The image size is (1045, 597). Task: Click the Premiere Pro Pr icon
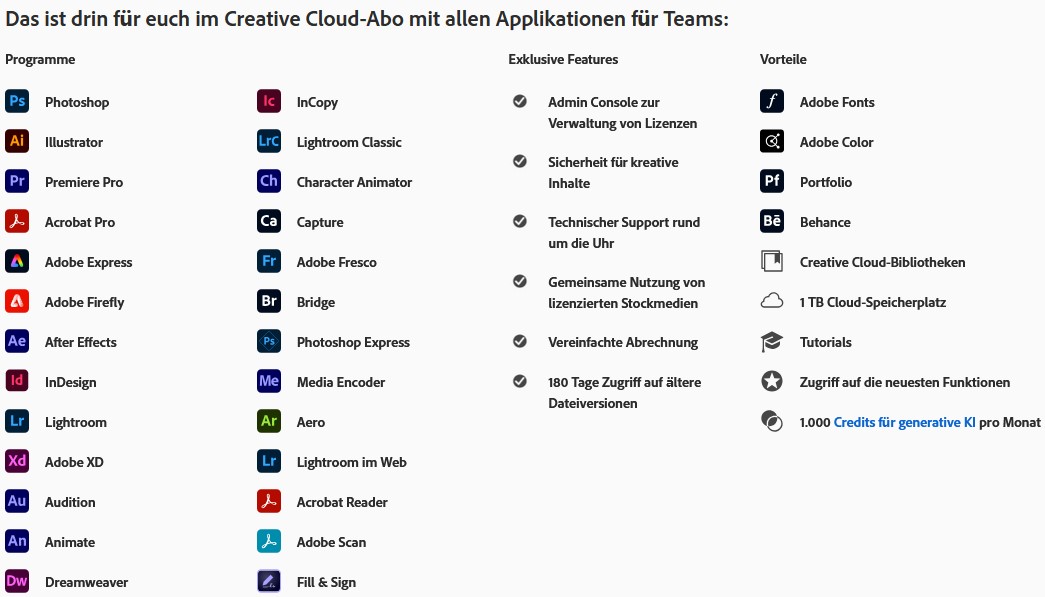point(17,181)
